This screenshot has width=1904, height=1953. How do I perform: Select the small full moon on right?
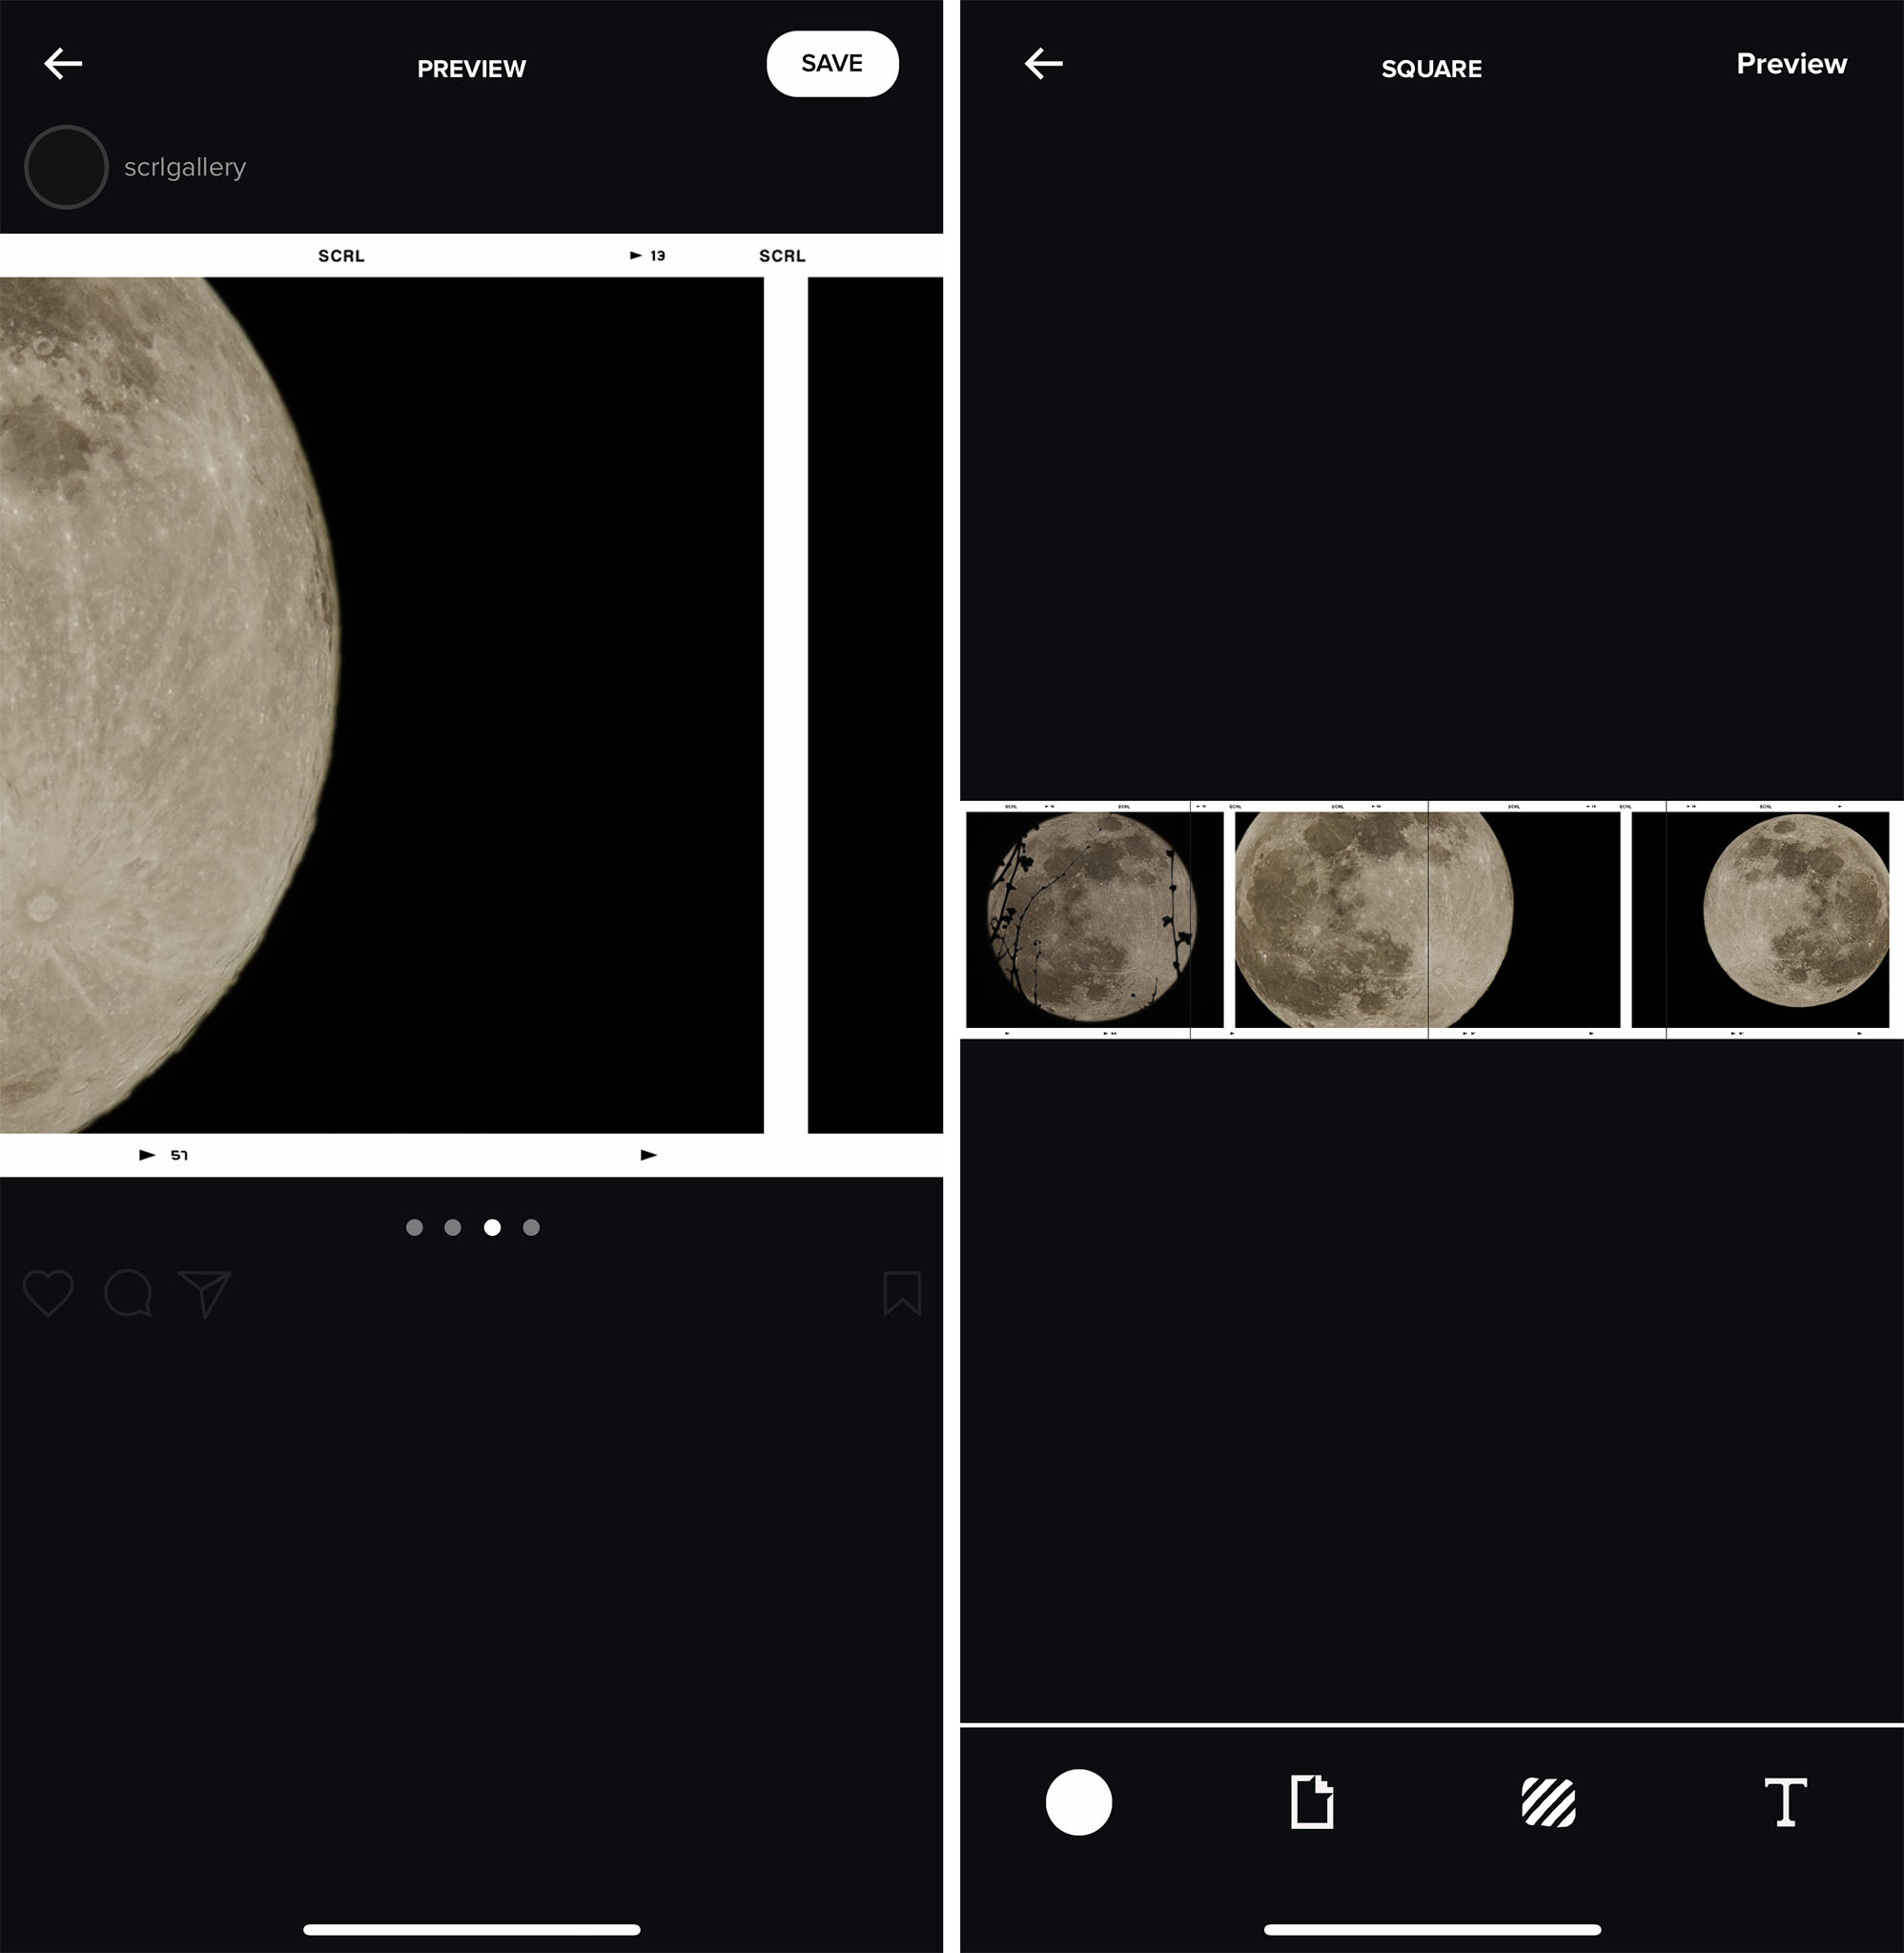coord(1795,910)
